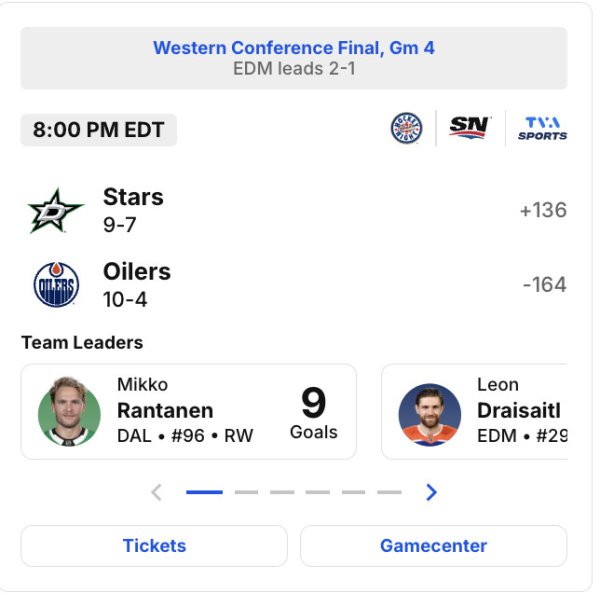The image size is (600, 593).
Task: Click the Dallas Stars team logo
Action: tap(55, 210)
